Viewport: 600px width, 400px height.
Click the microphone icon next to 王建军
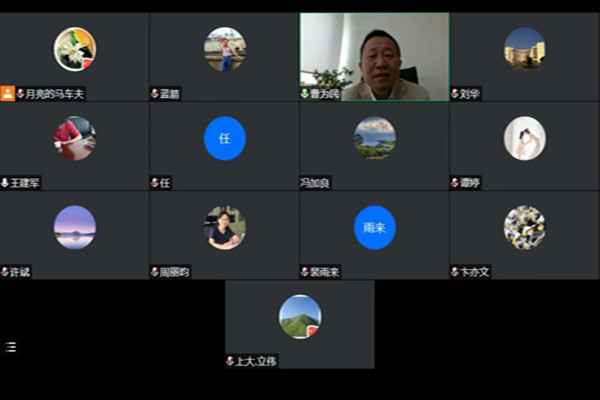(x=5, y=183)
